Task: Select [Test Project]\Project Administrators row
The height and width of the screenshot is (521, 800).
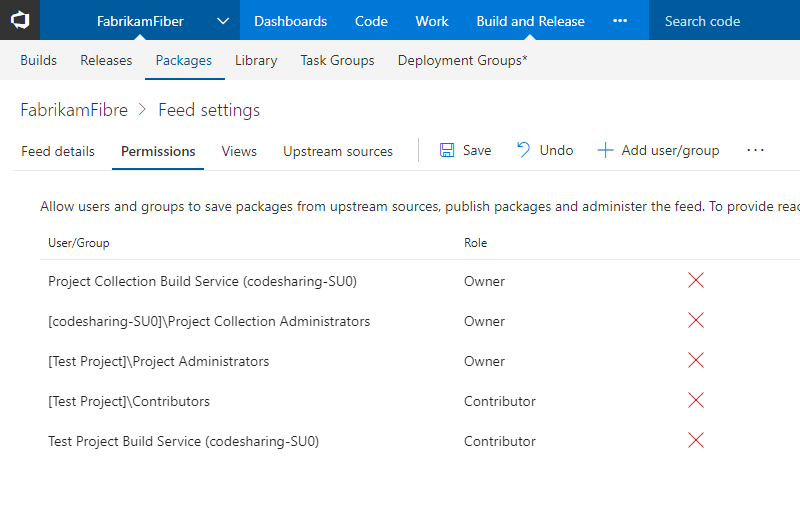Action: [420, 361]
